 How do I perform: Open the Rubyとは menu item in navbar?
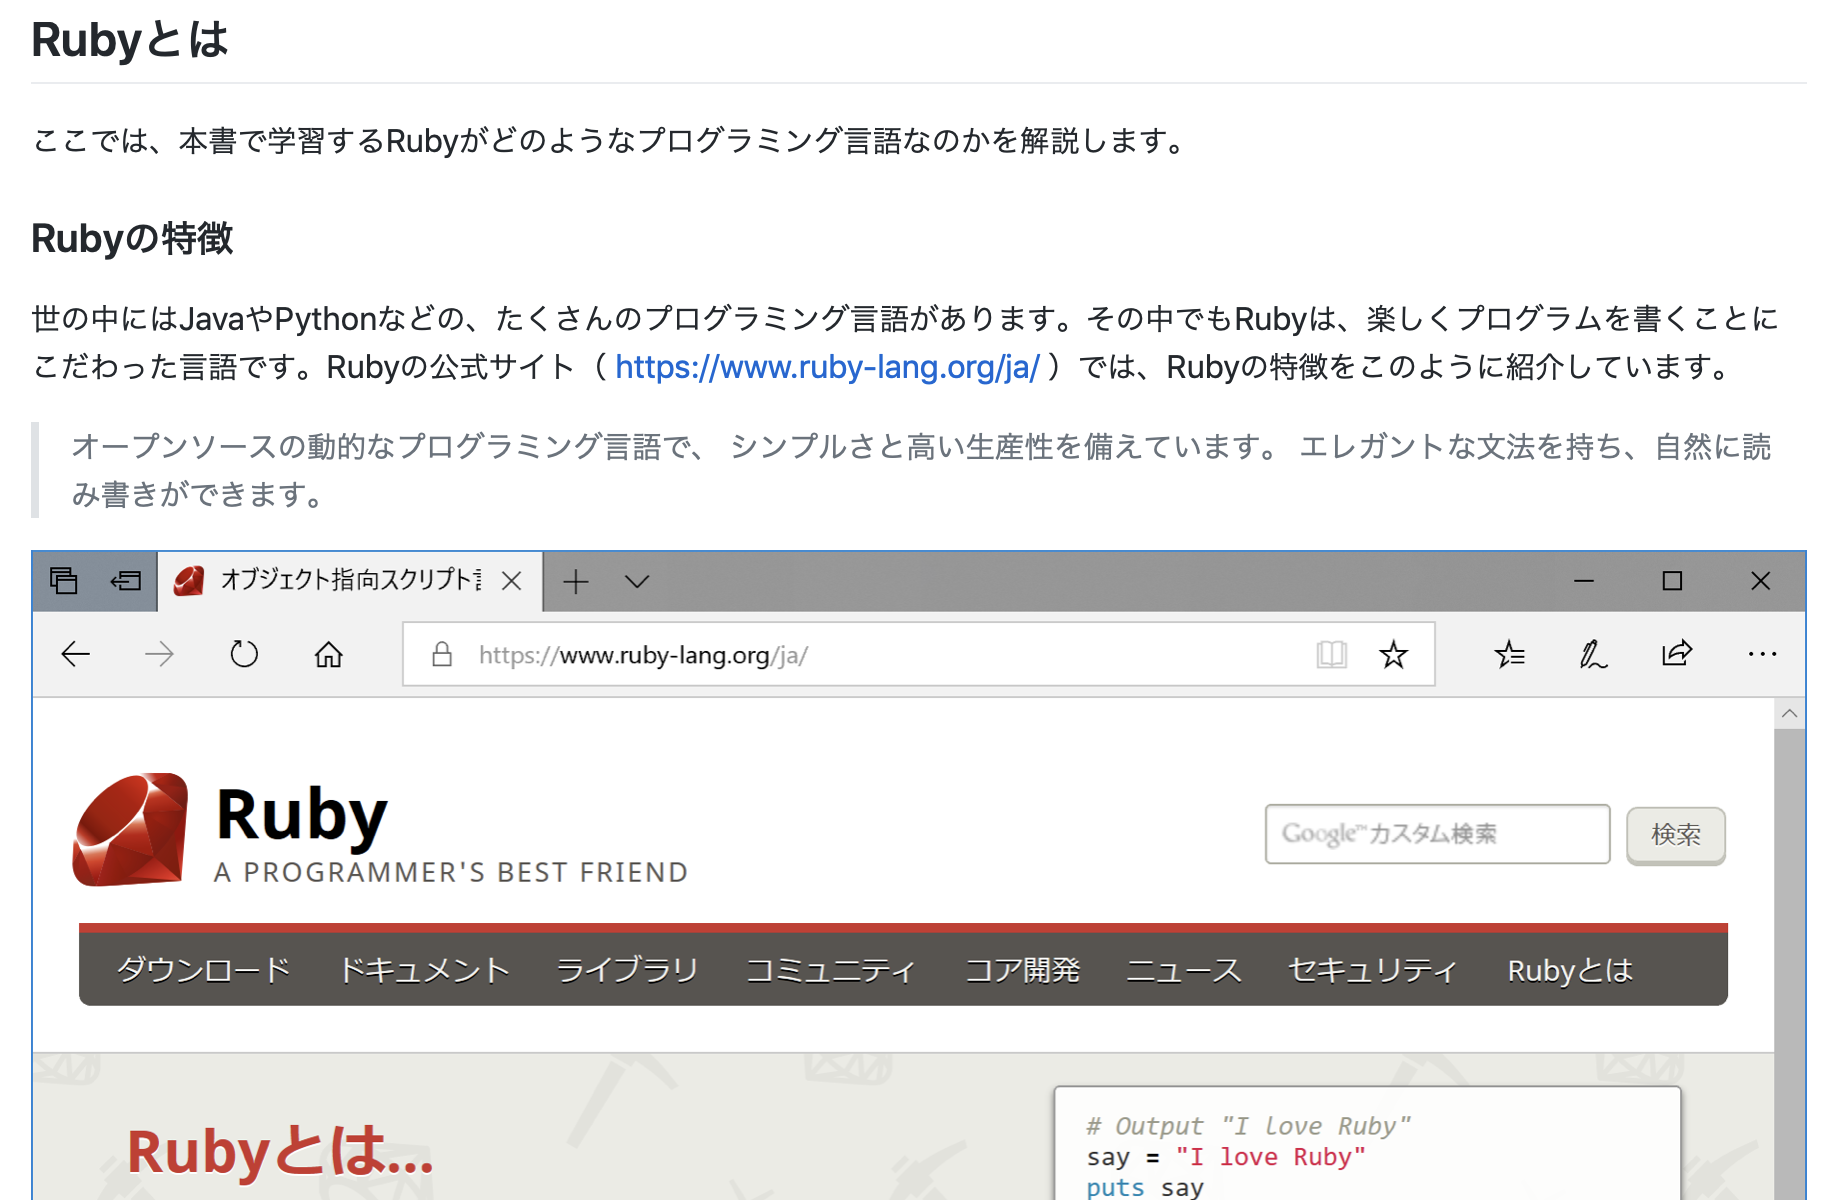[1570, 970]
